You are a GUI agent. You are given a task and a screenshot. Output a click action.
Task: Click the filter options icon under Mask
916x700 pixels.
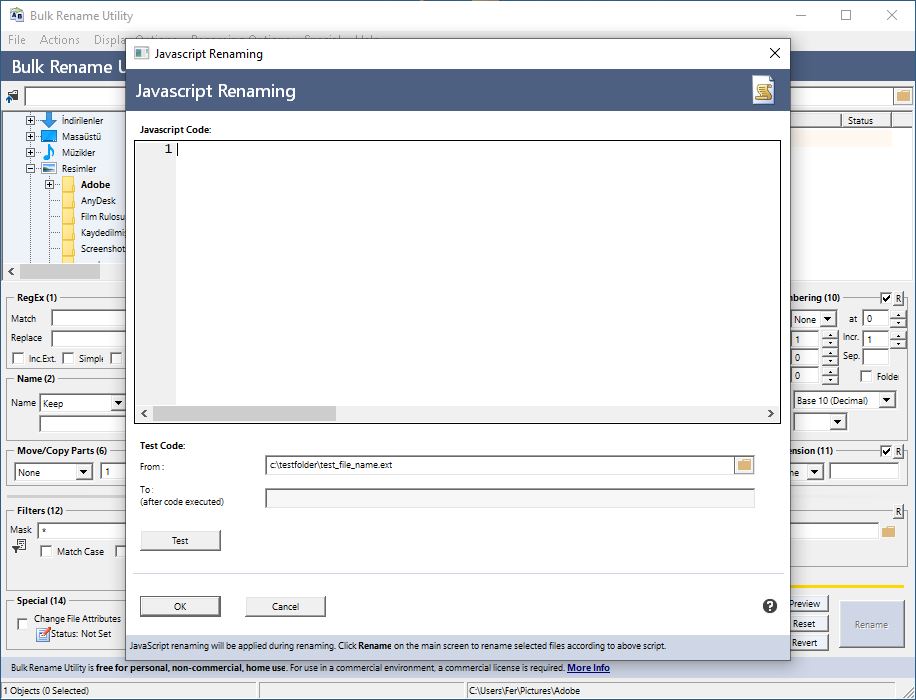(19, 547)
